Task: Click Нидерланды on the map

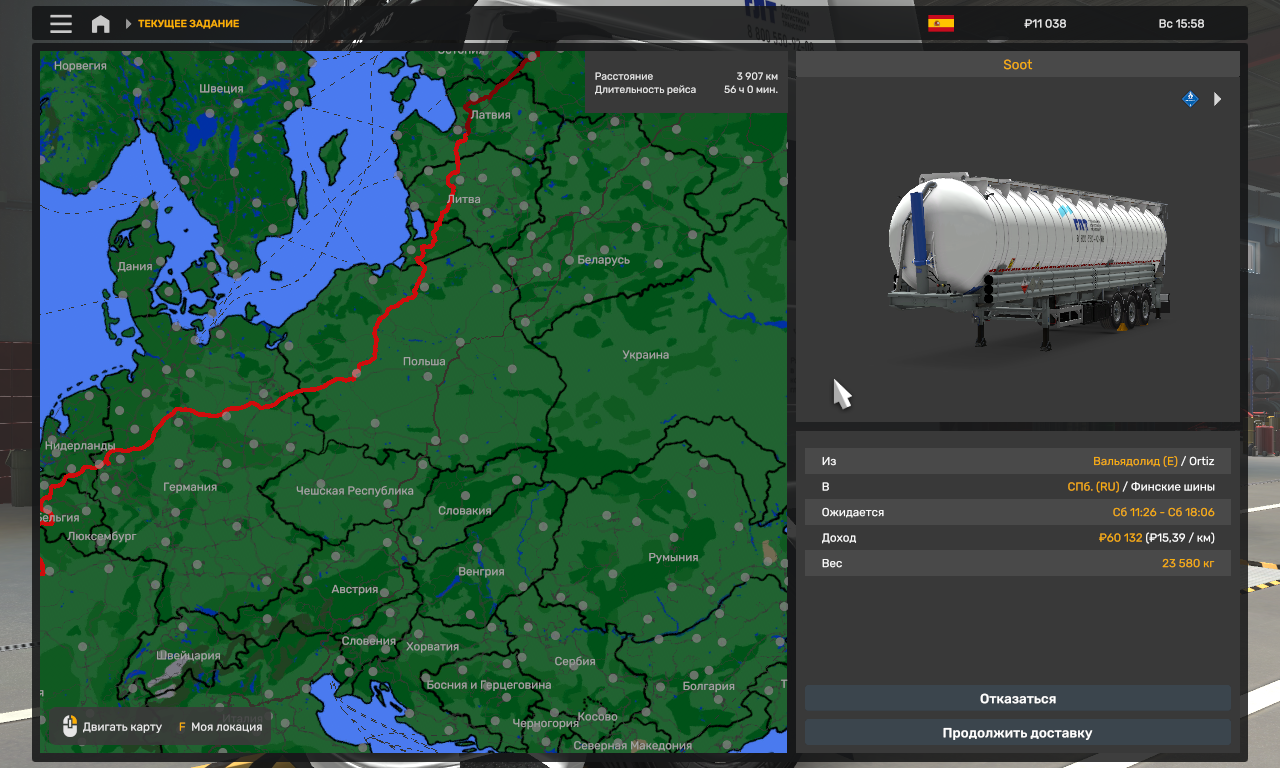Action: [x=78, y=445]
